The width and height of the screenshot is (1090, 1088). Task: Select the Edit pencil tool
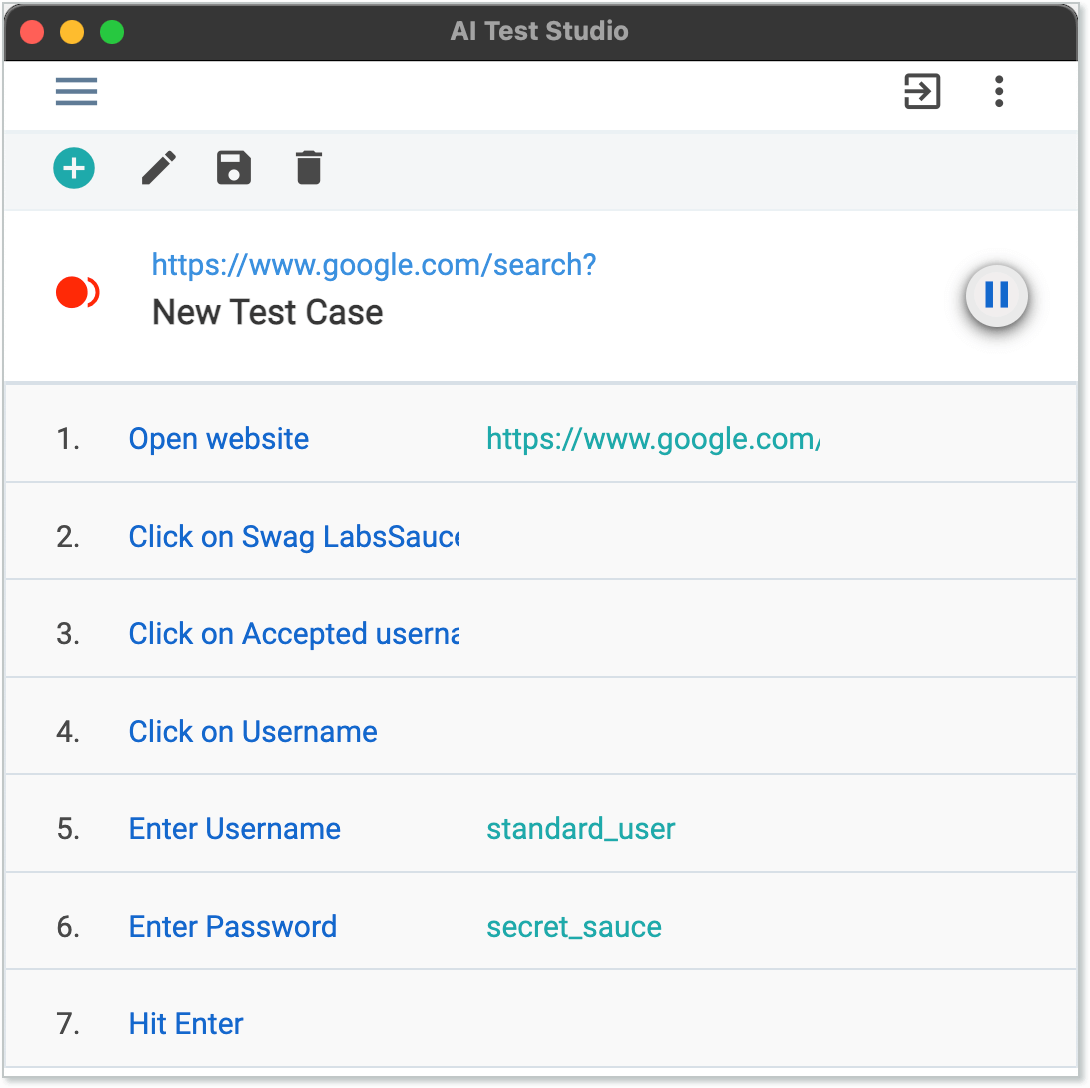click(x=158, y=168)
